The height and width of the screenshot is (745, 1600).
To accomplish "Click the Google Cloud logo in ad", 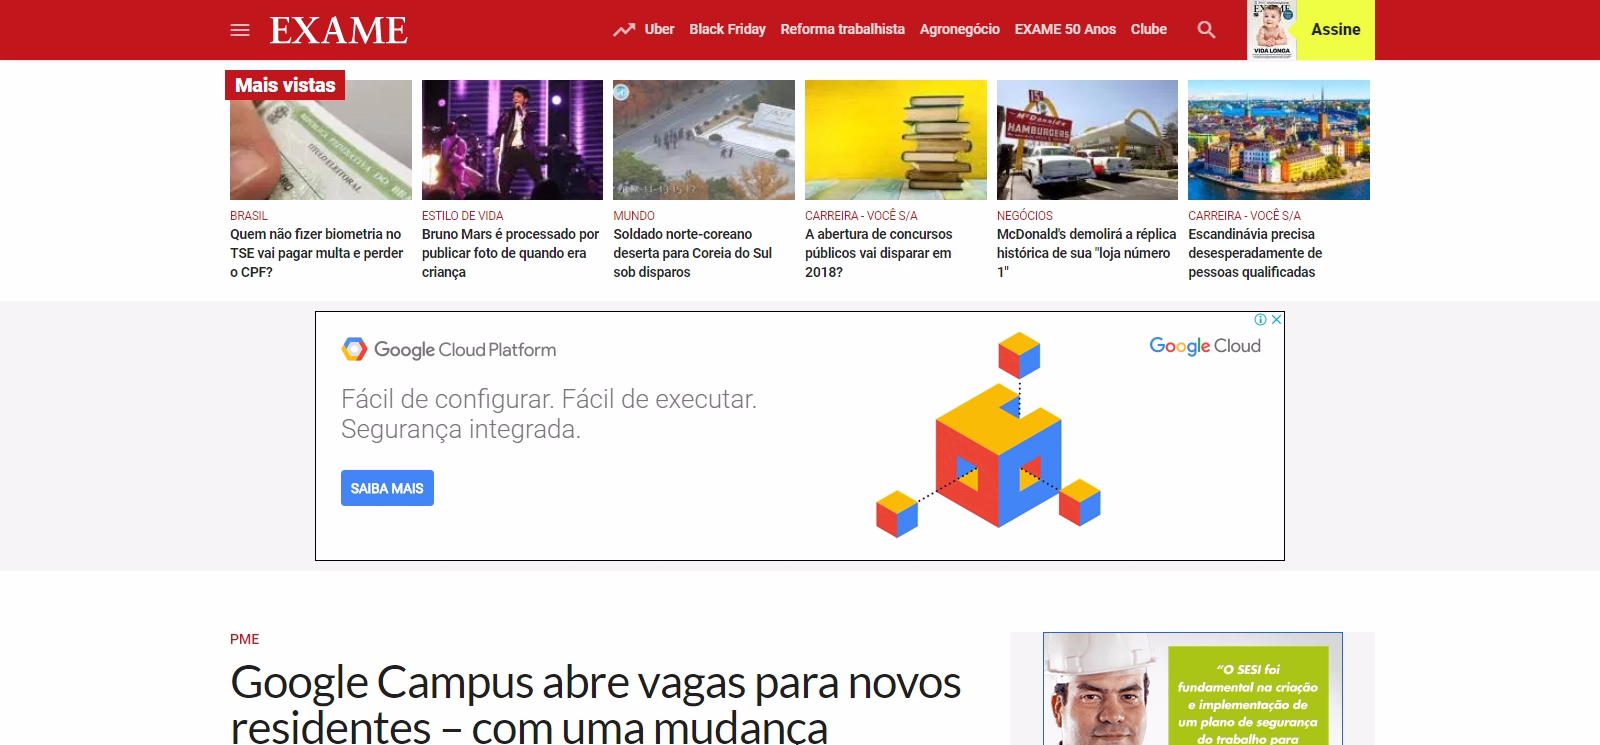I will click(x=1205, y=346).
